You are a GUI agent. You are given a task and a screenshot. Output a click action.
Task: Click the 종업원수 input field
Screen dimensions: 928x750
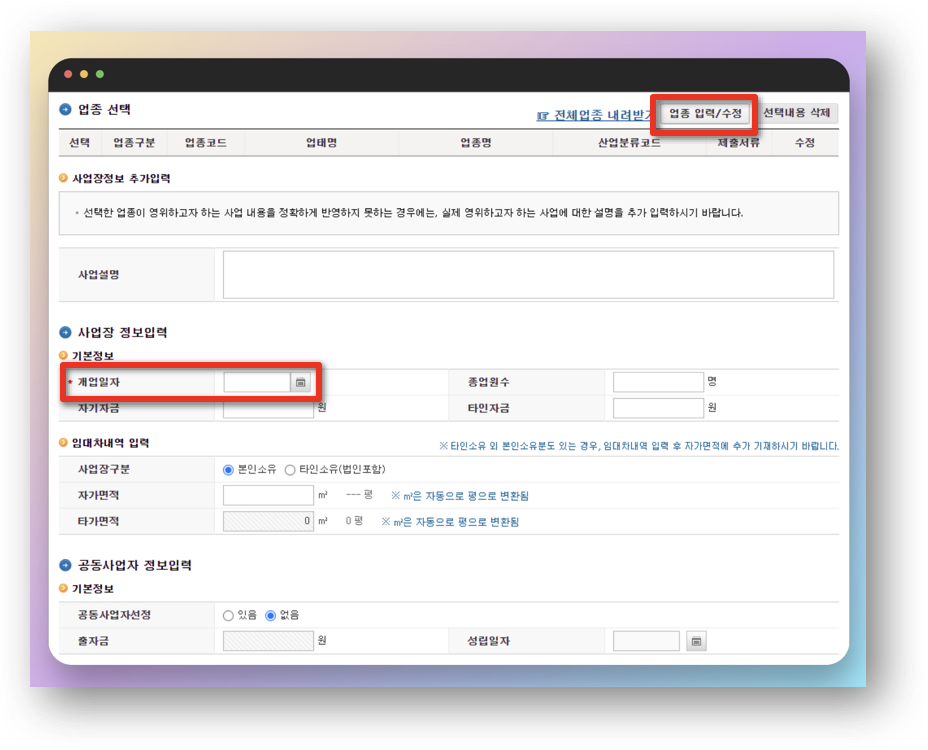(658, 382)
